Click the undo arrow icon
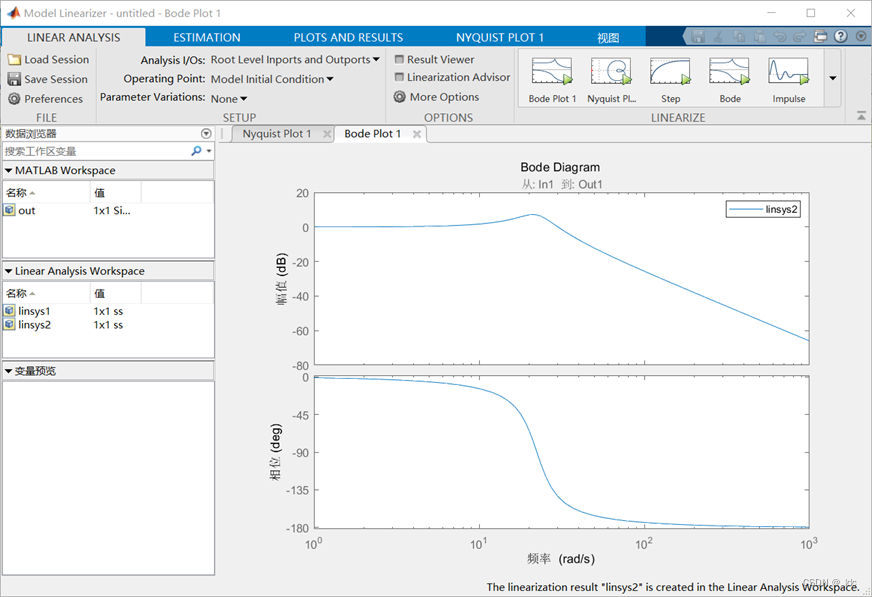The width and height of the screenshot is (872, 597). [x=780, y=37]
